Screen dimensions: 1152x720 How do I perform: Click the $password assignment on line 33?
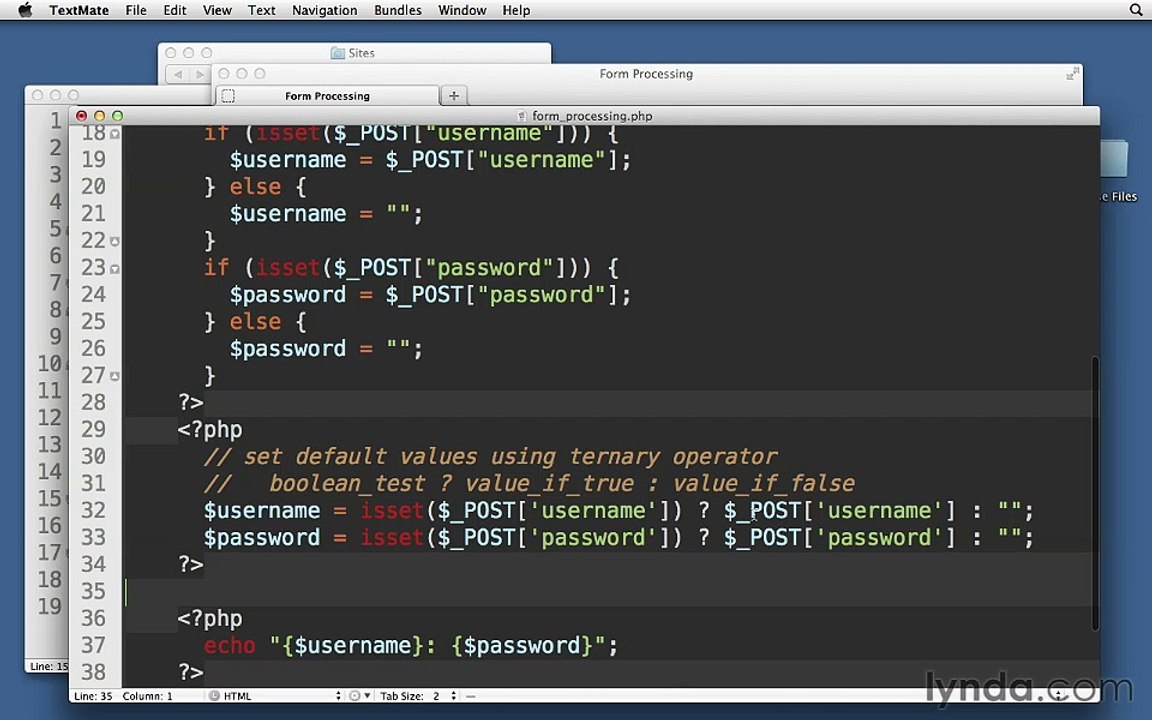(x=619, y=538)
